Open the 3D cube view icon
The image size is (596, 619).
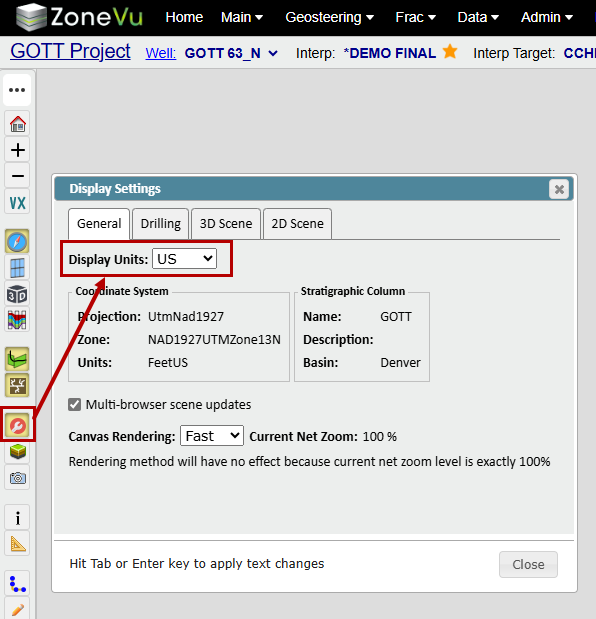tap(17, 294)
